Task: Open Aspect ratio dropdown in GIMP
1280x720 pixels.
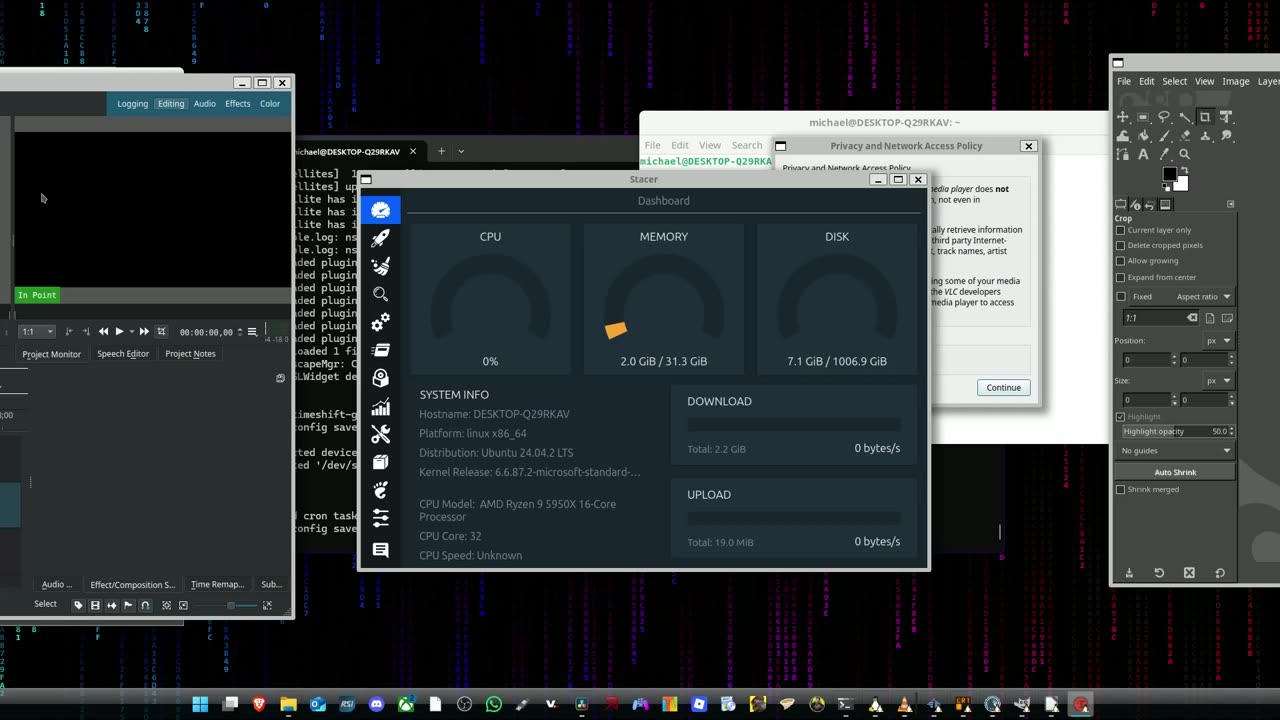Action: 1203,296
